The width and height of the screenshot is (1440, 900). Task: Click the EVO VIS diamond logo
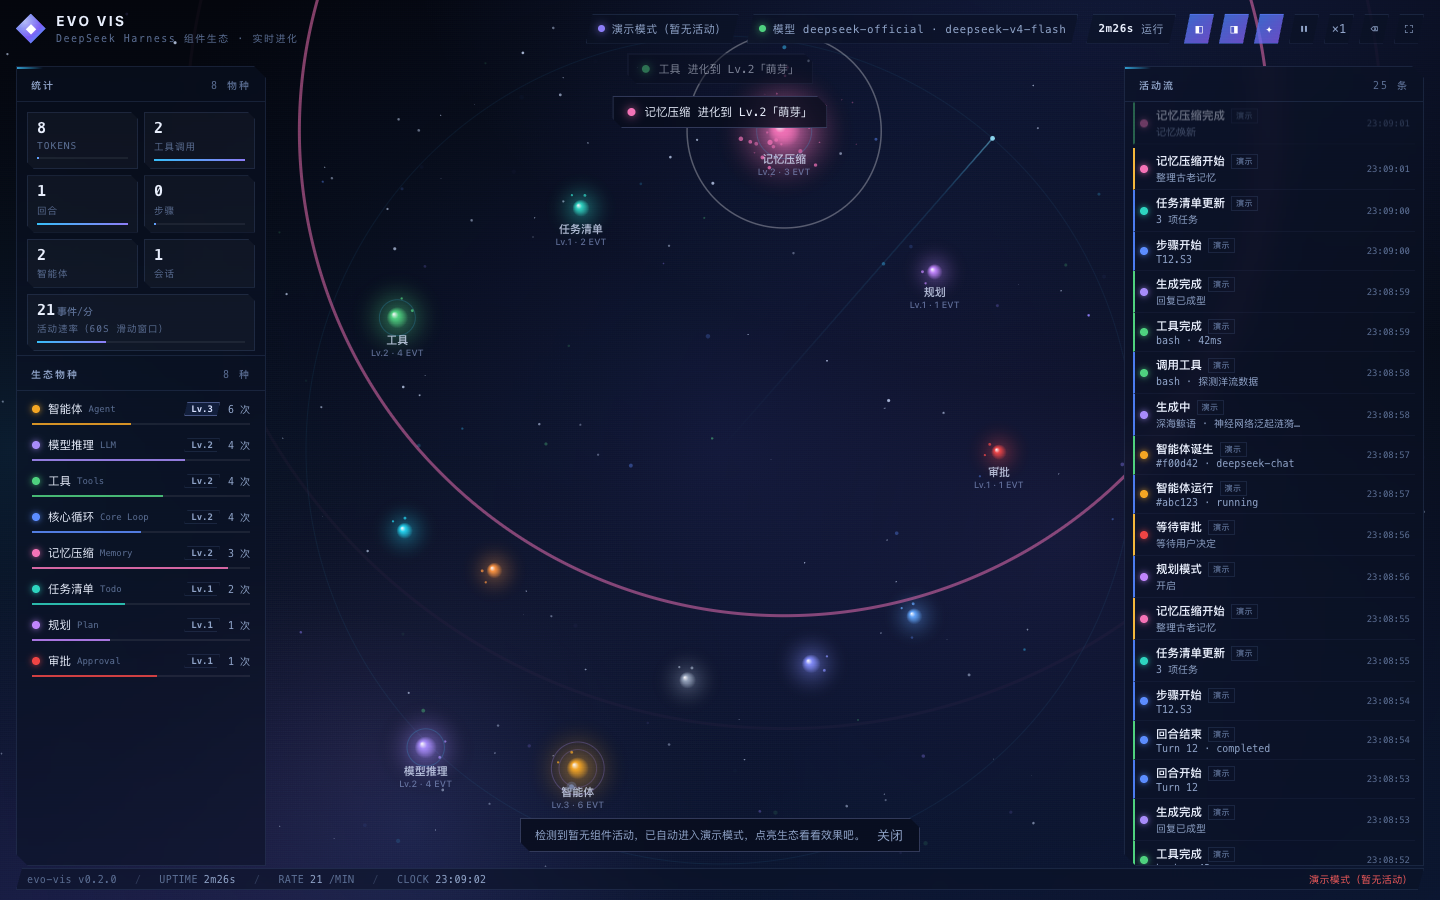pos(31,29)
